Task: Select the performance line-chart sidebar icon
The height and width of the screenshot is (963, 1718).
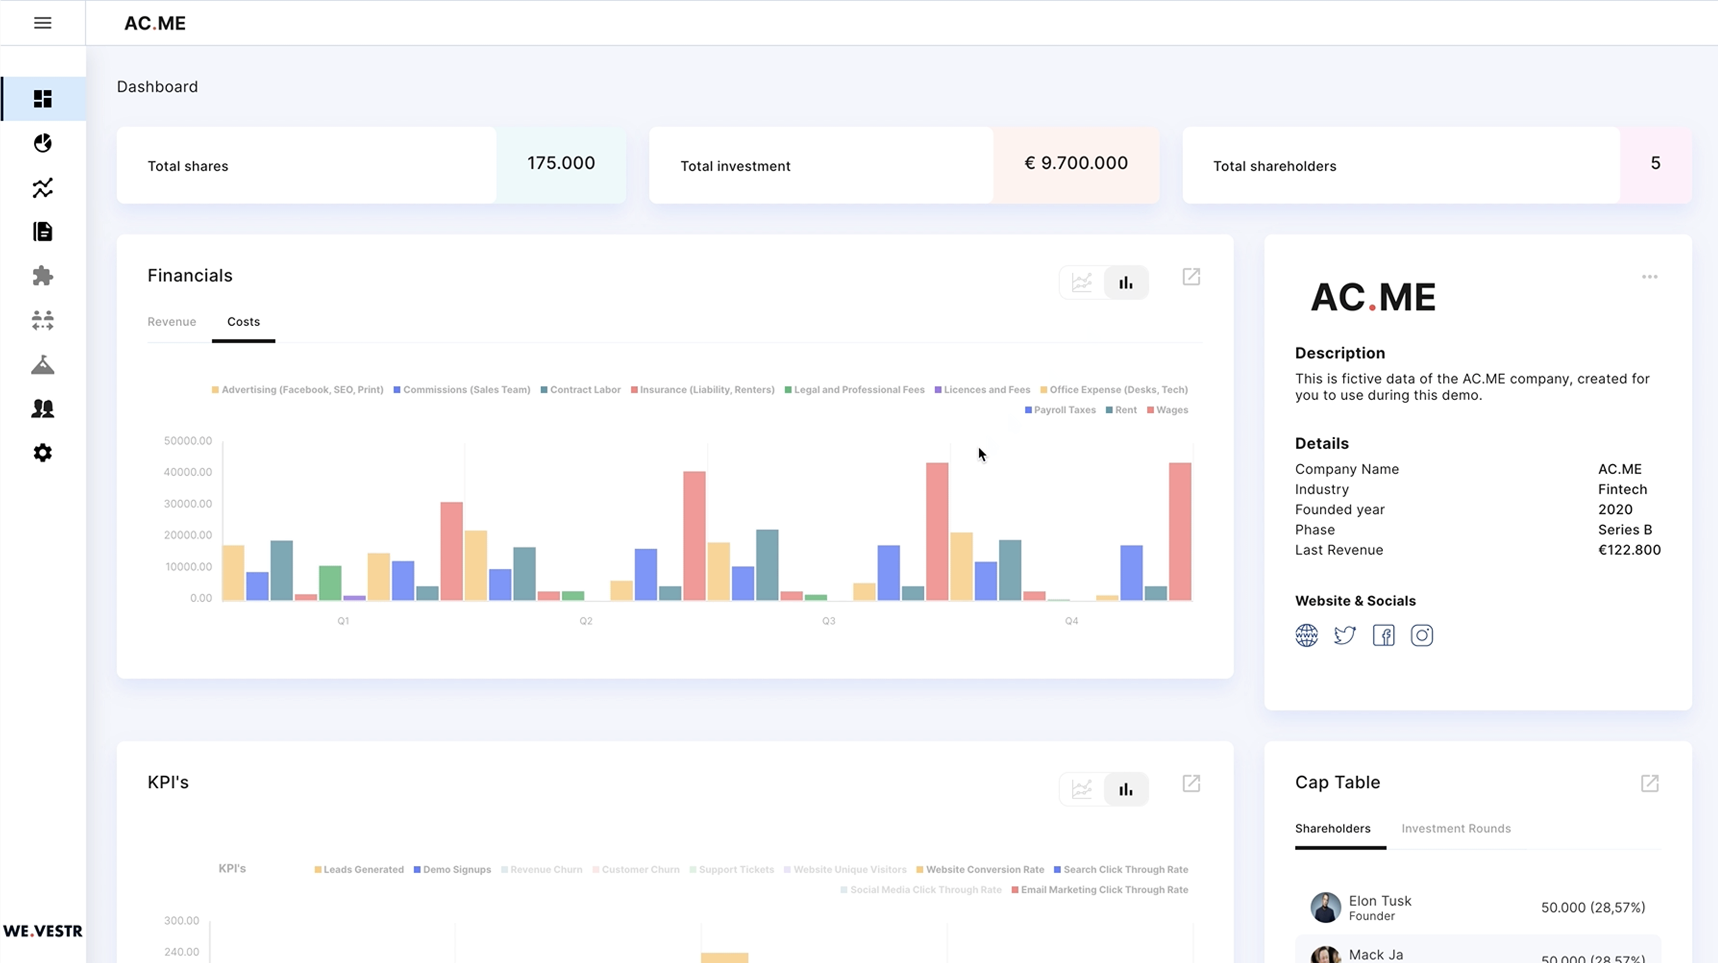Action: click(x=43, y=188)
